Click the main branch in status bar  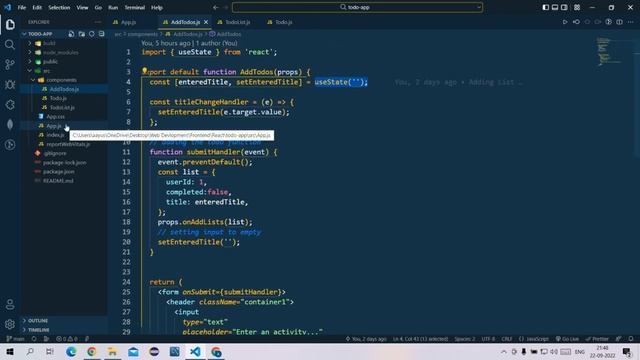16,339
